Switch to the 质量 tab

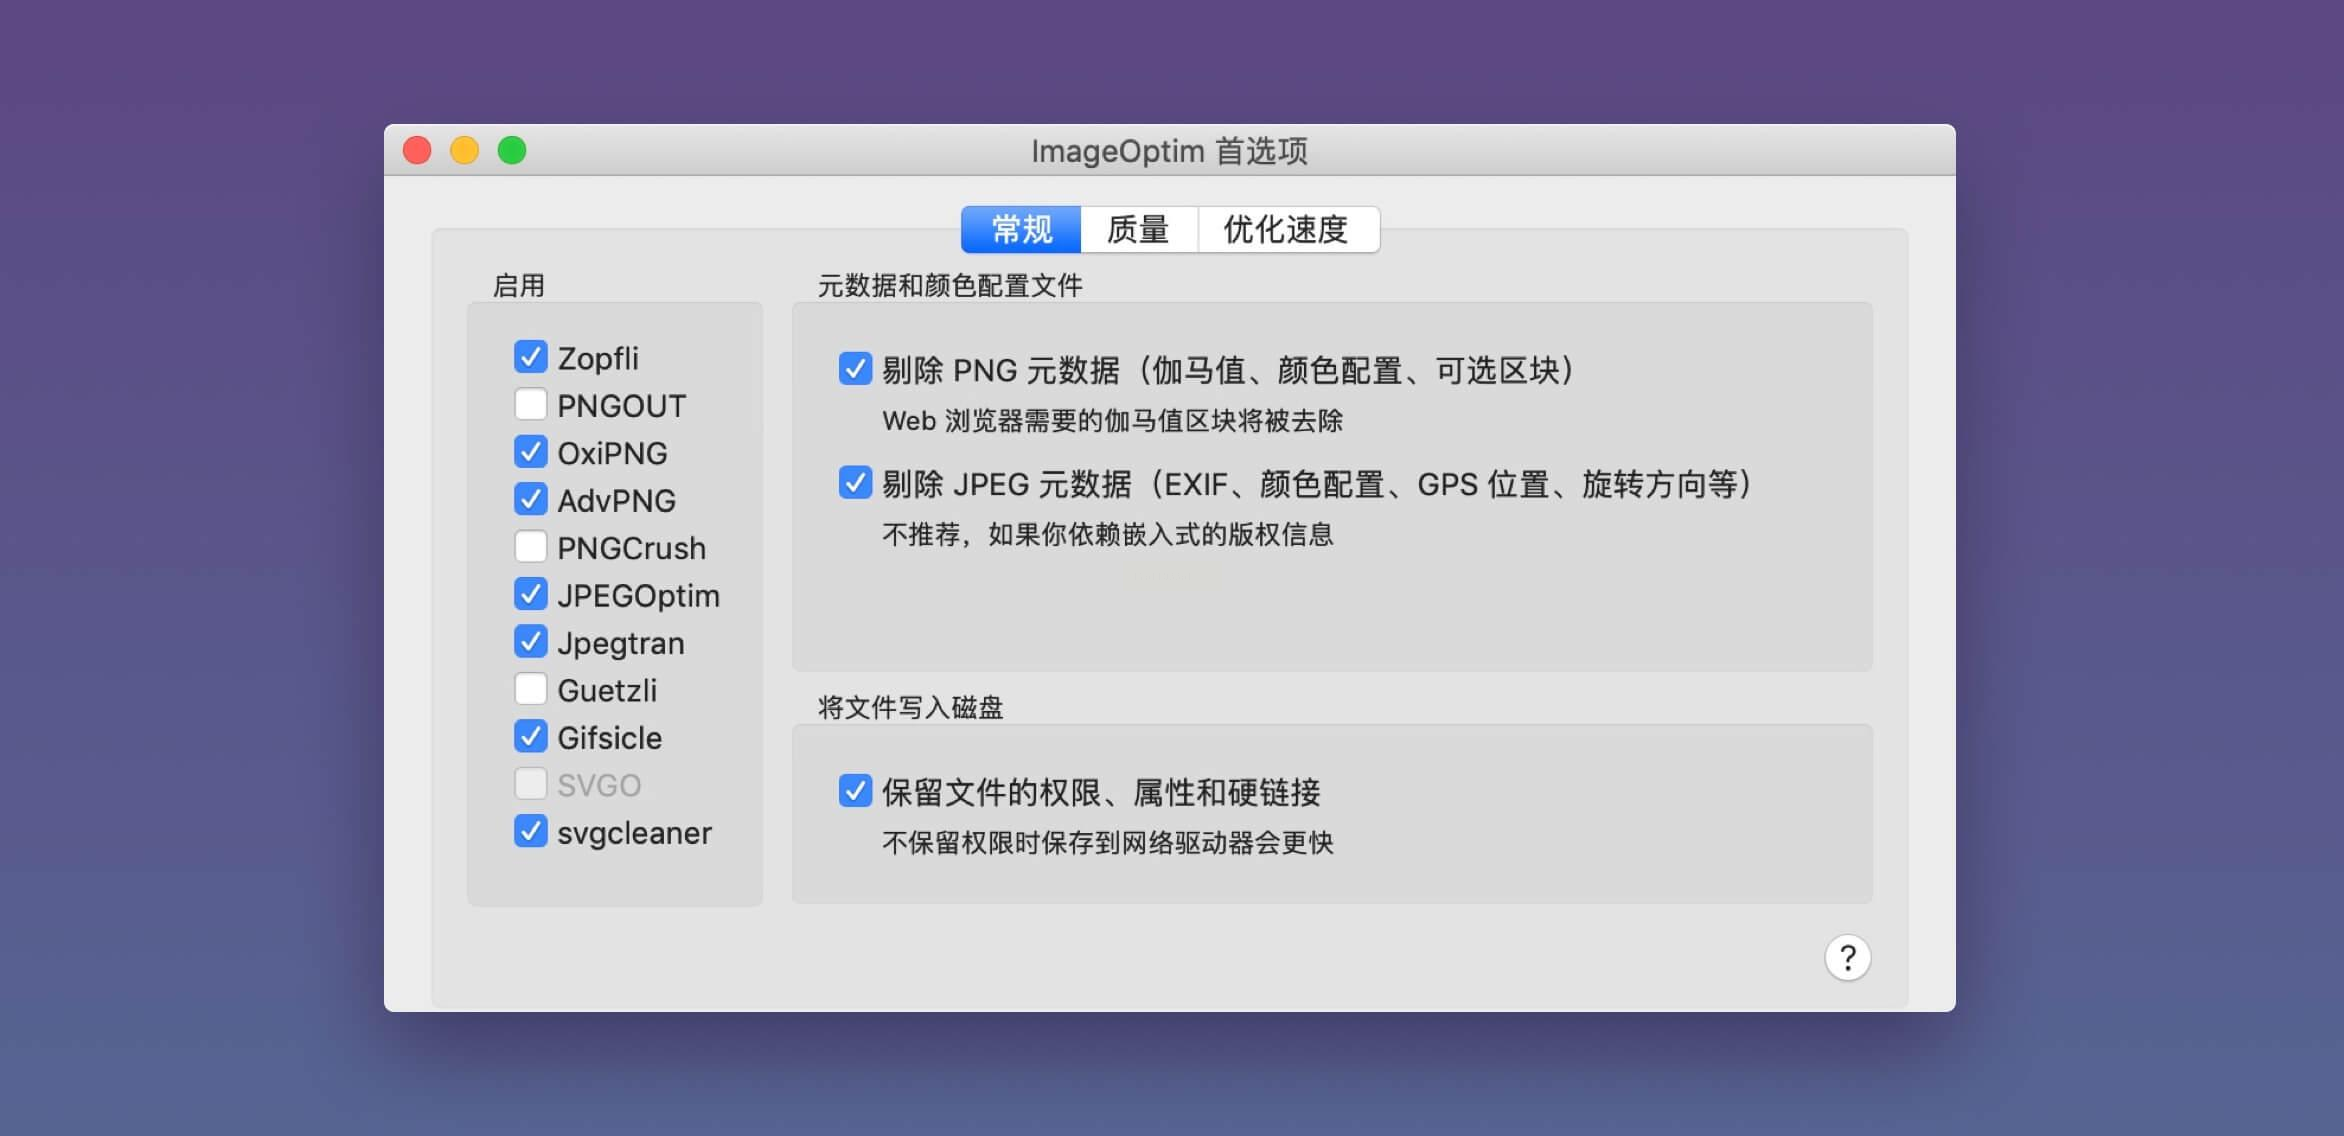coord(1138,230)
